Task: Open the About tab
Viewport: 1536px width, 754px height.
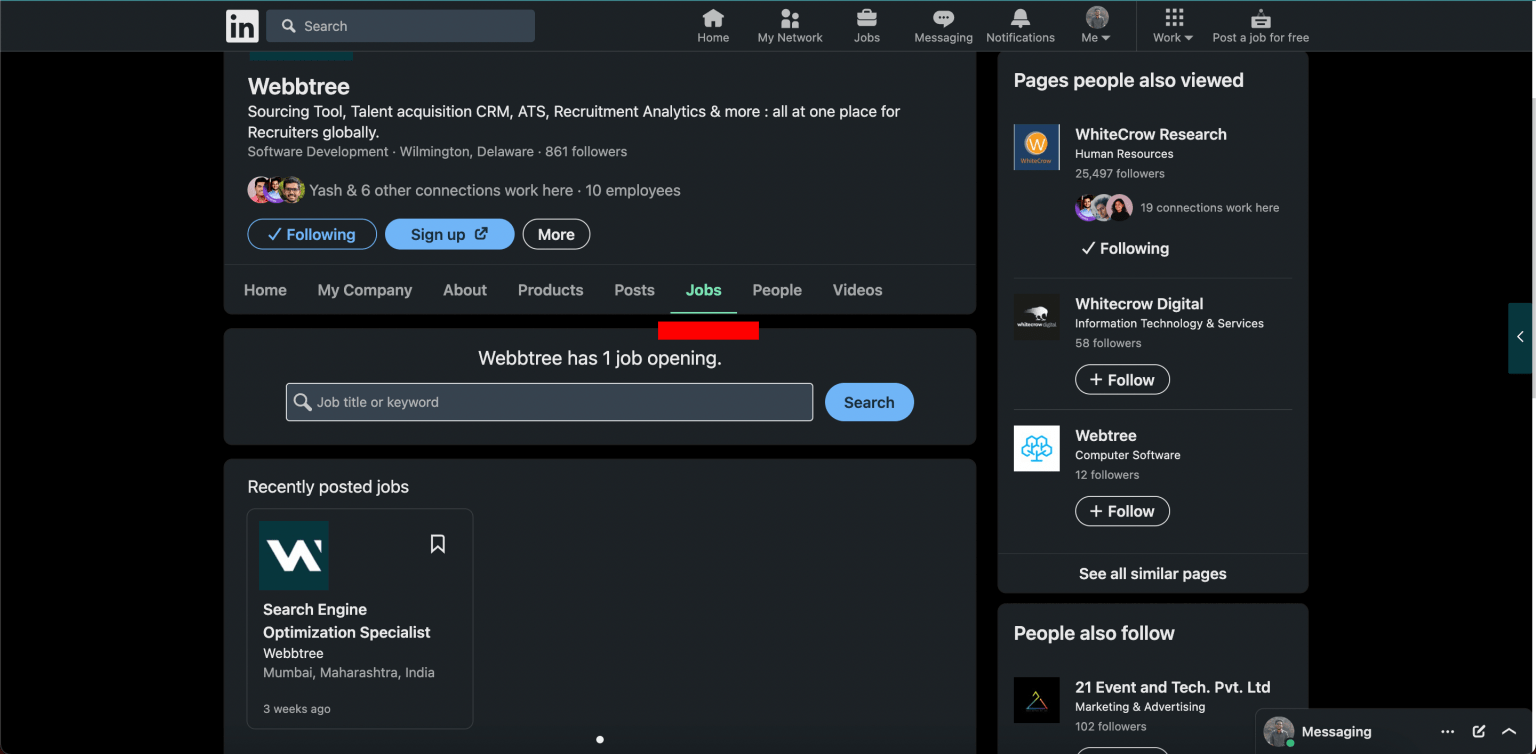Action: point(465,290)
